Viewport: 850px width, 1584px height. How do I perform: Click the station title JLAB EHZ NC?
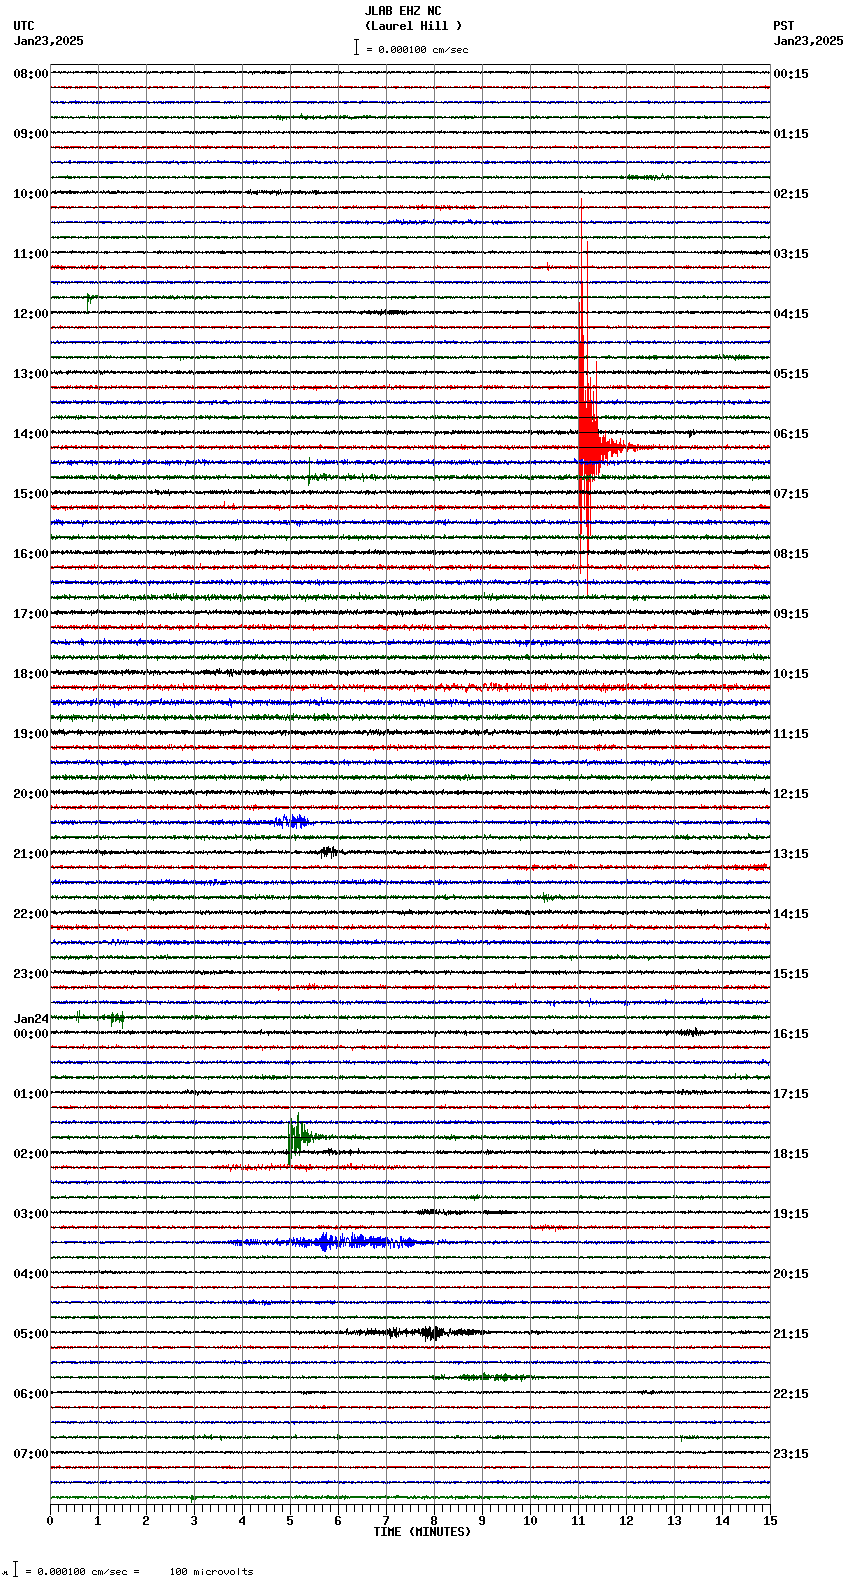(403, 11)
